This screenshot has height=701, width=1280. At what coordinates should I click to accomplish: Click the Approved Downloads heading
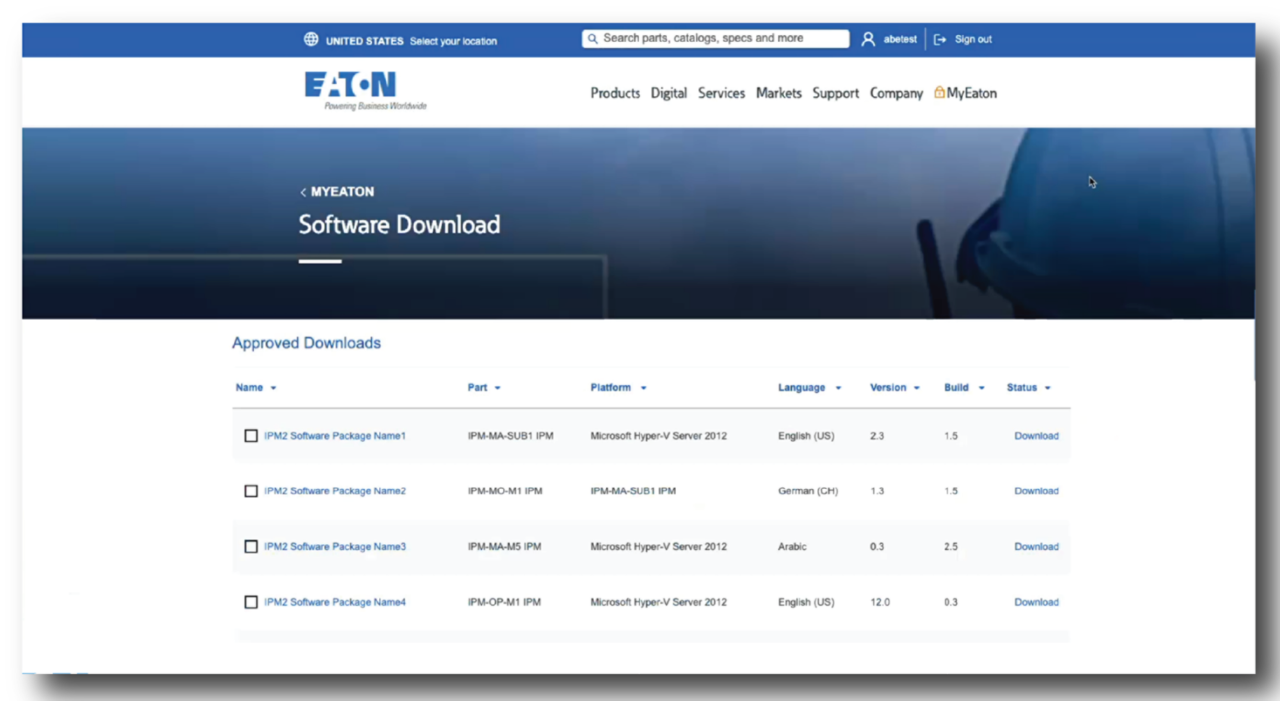(306, 343)
